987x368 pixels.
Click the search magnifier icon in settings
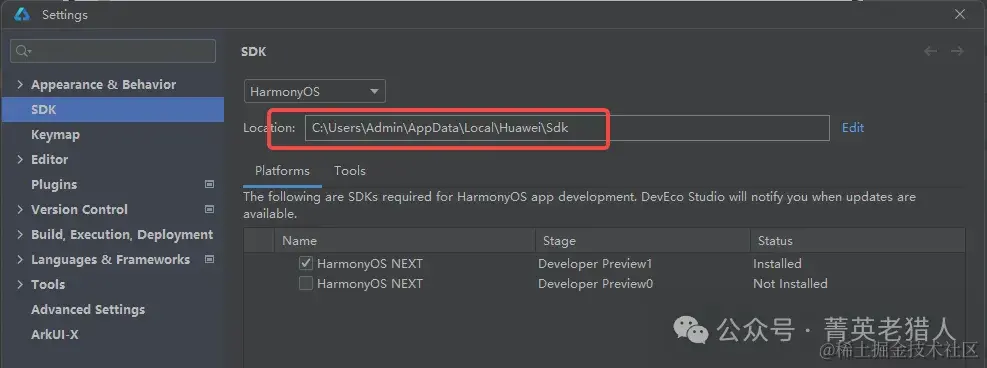pos(23,51)
